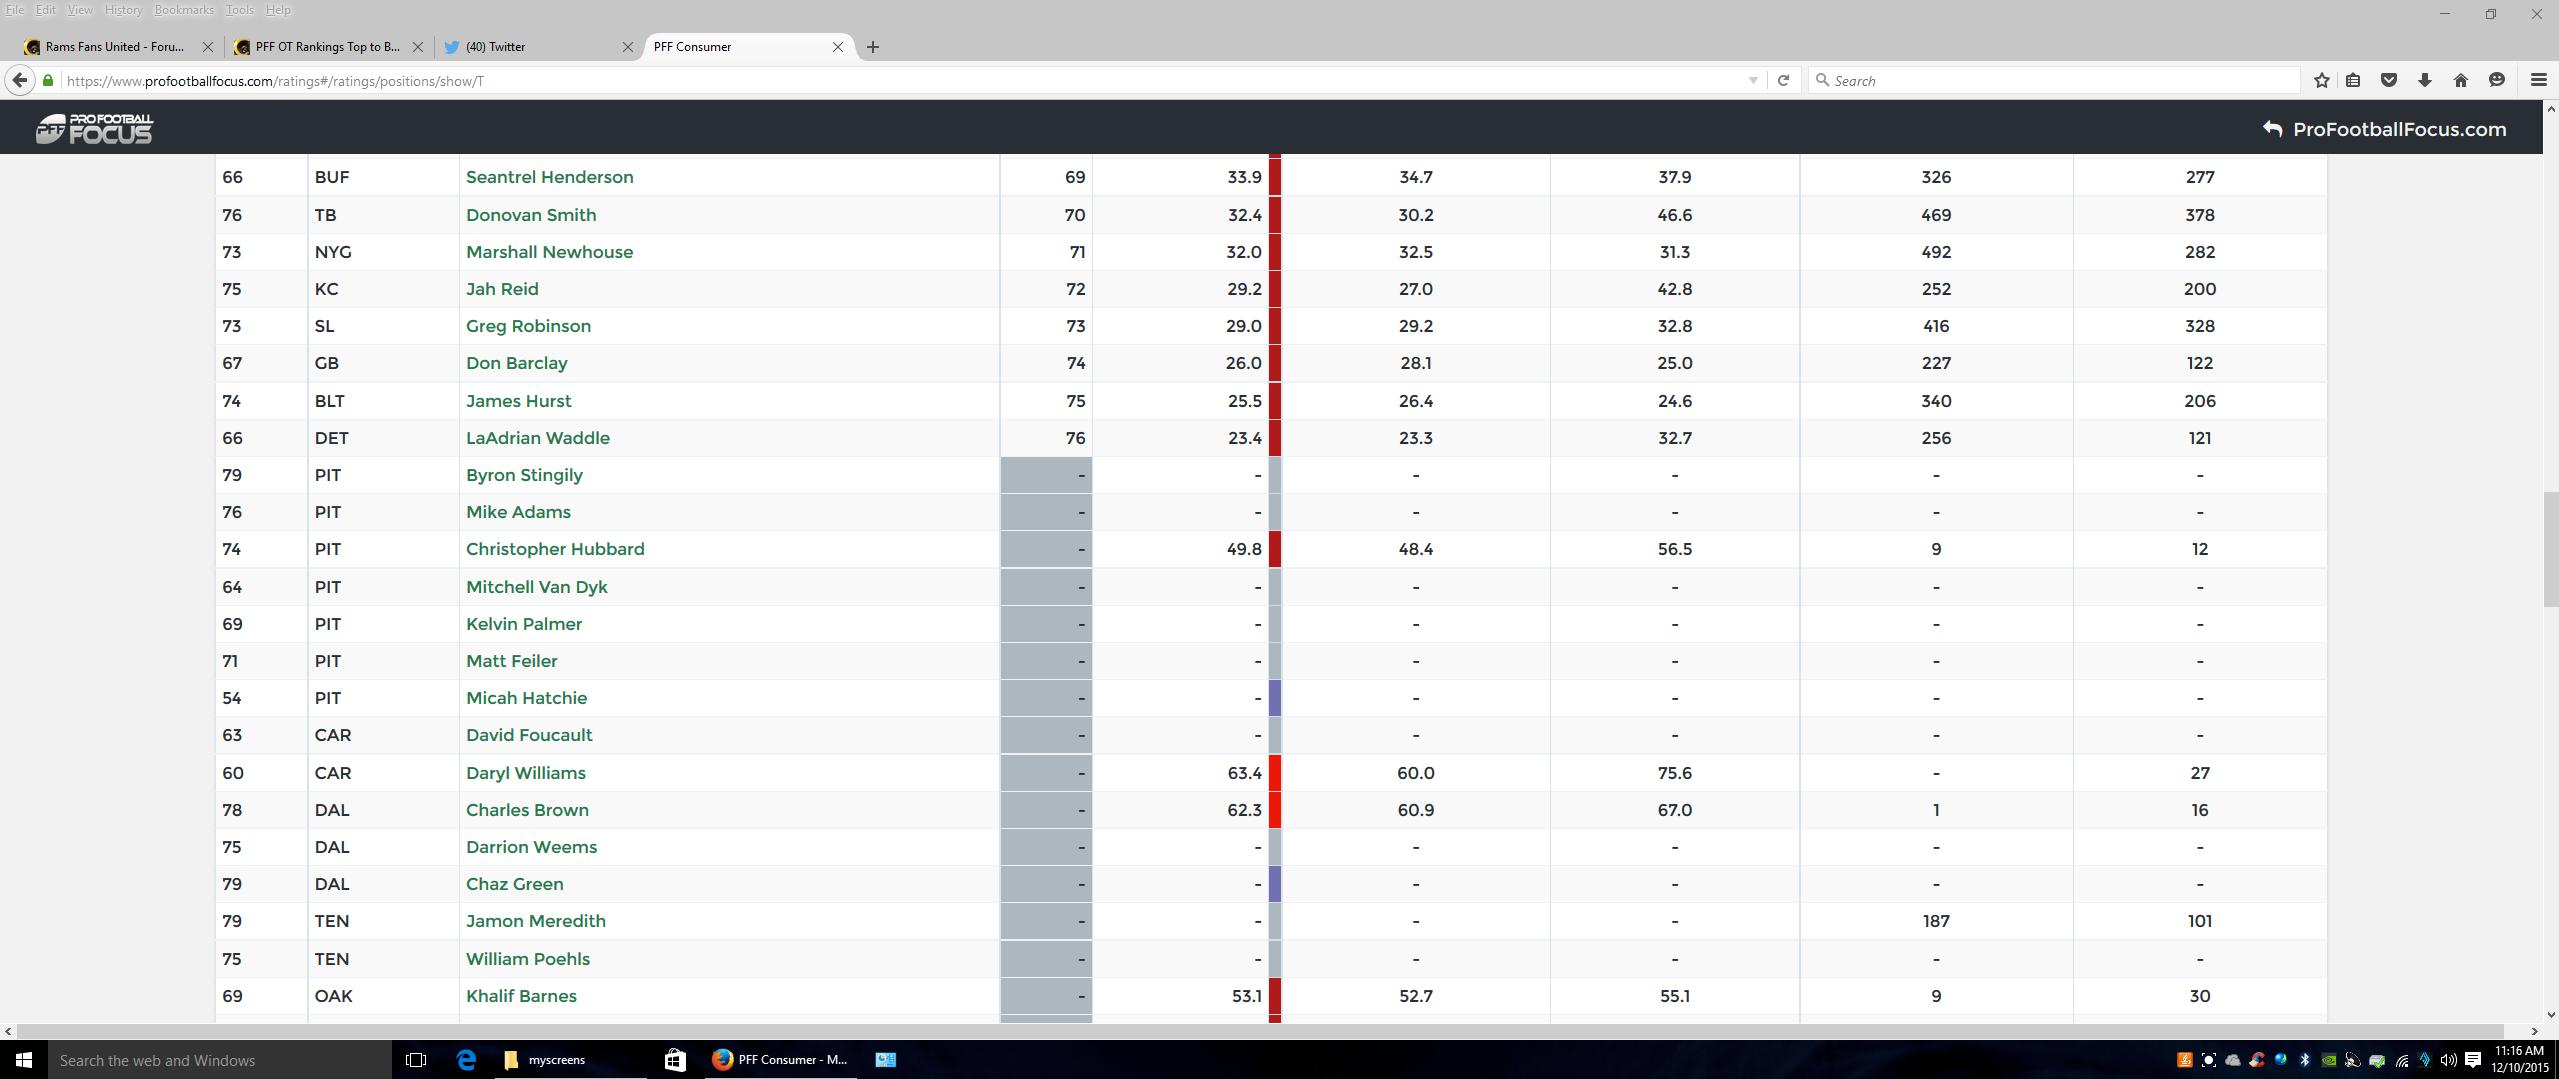Close the Twitter tab
The image size is (2559, 1079).
[x=628, y=47]
